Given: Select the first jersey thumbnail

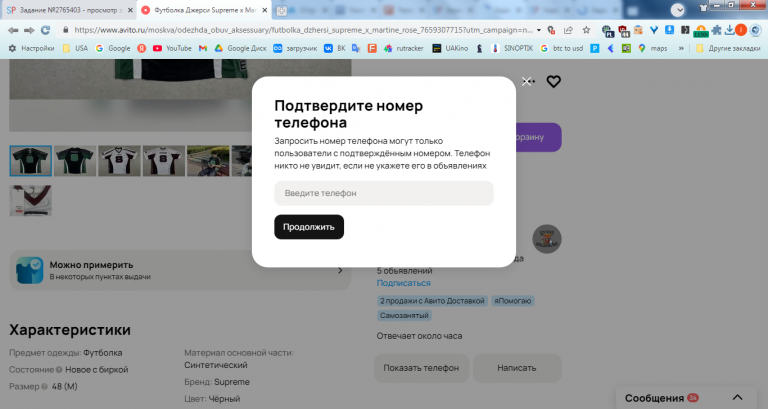Looking at the screenshot, I should pos(30,161).
